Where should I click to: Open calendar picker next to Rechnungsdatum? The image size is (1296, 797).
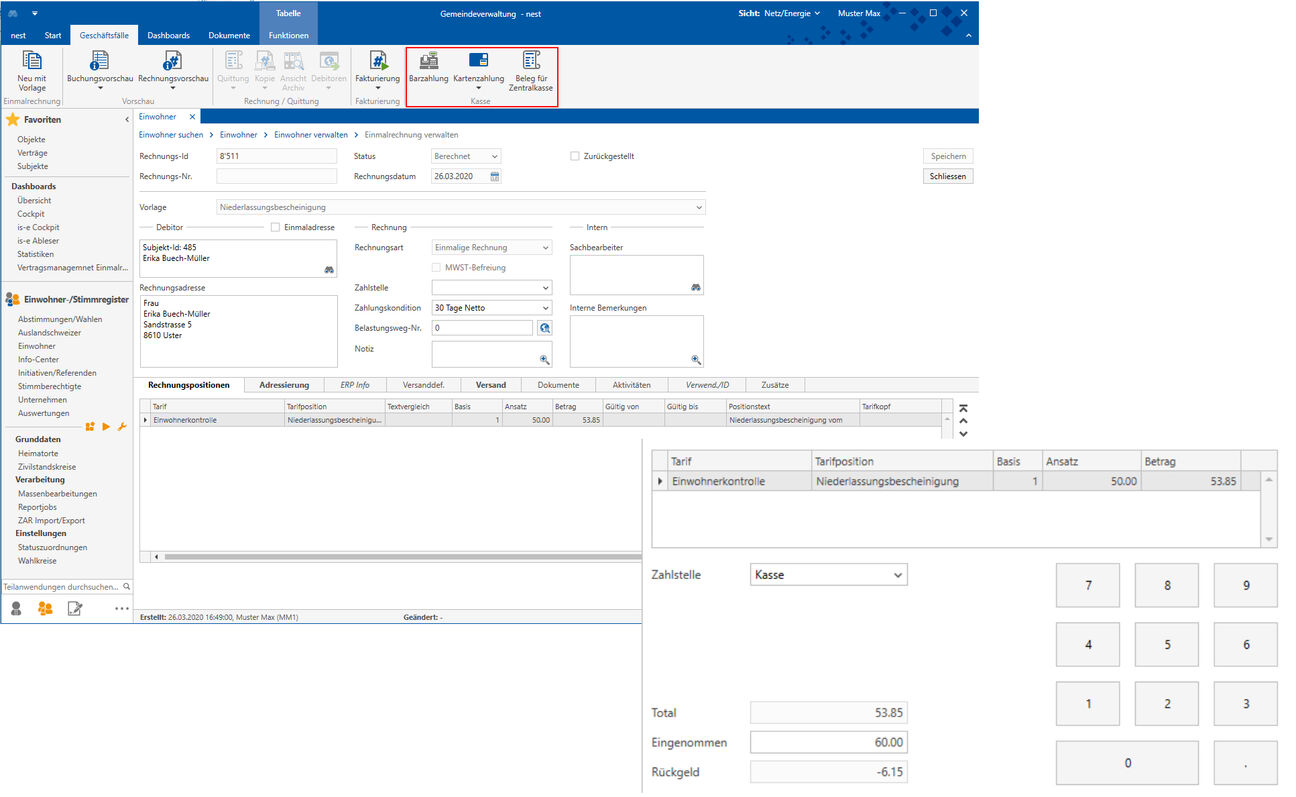pyautogui.click(x=494, y=177)
